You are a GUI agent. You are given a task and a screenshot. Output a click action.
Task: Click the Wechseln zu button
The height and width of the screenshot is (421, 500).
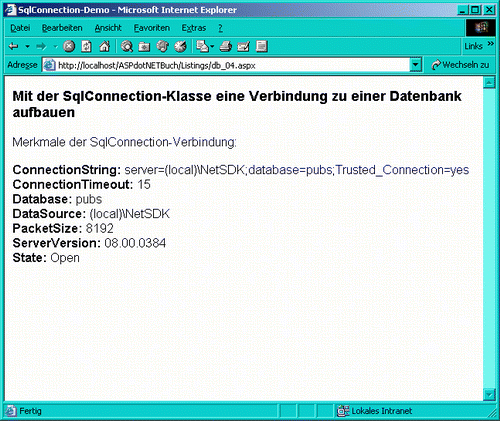[460, 65]
